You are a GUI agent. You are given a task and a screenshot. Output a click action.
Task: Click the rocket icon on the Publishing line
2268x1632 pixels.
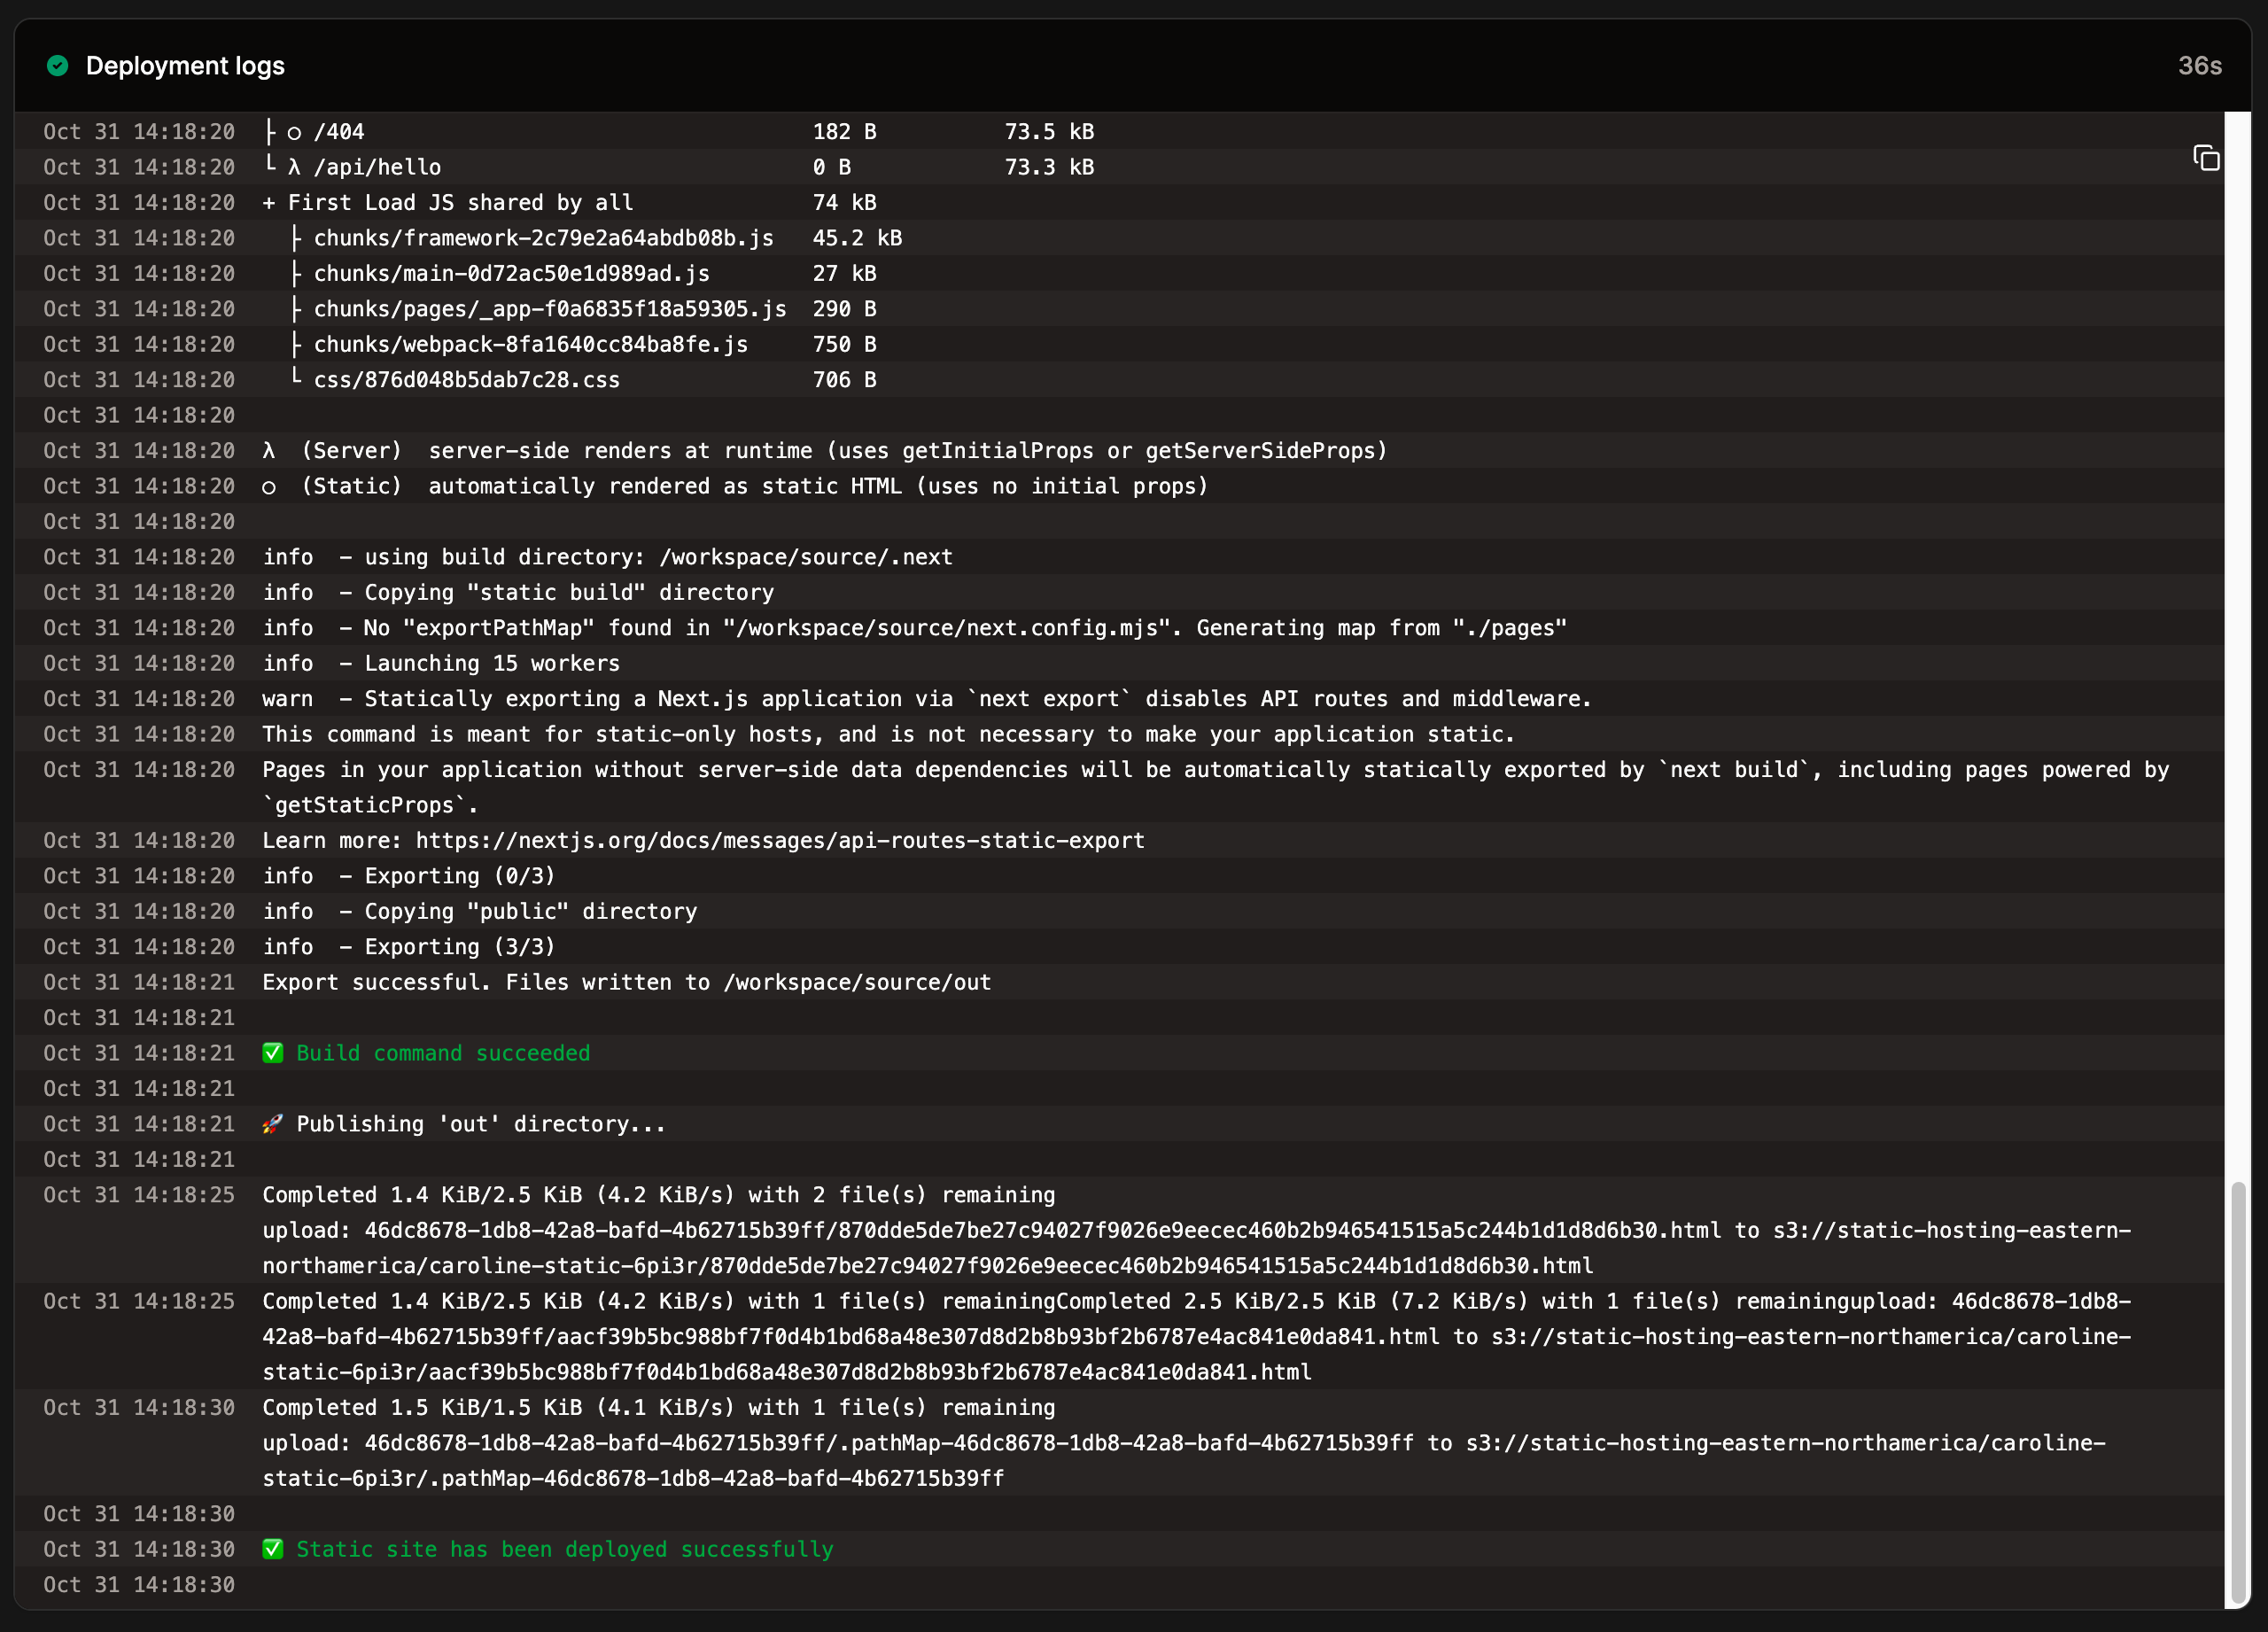(x=271, y=1123)
